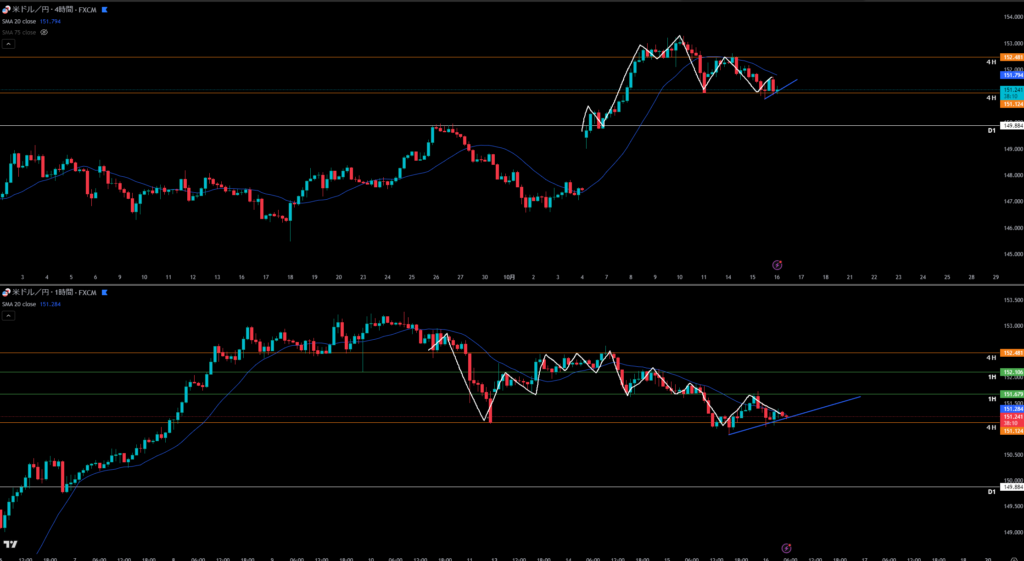The height and width of the screenshot is (561, 1024).
Task: Click the purple event icon on the upper chart's time axis
Action: [778, 265]
